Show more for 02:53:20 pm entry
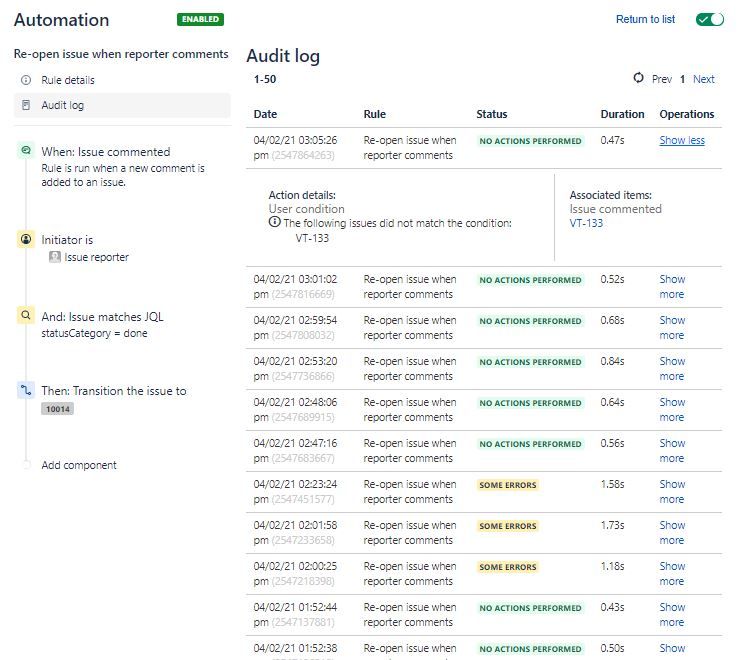 click(x=672, y=369)
